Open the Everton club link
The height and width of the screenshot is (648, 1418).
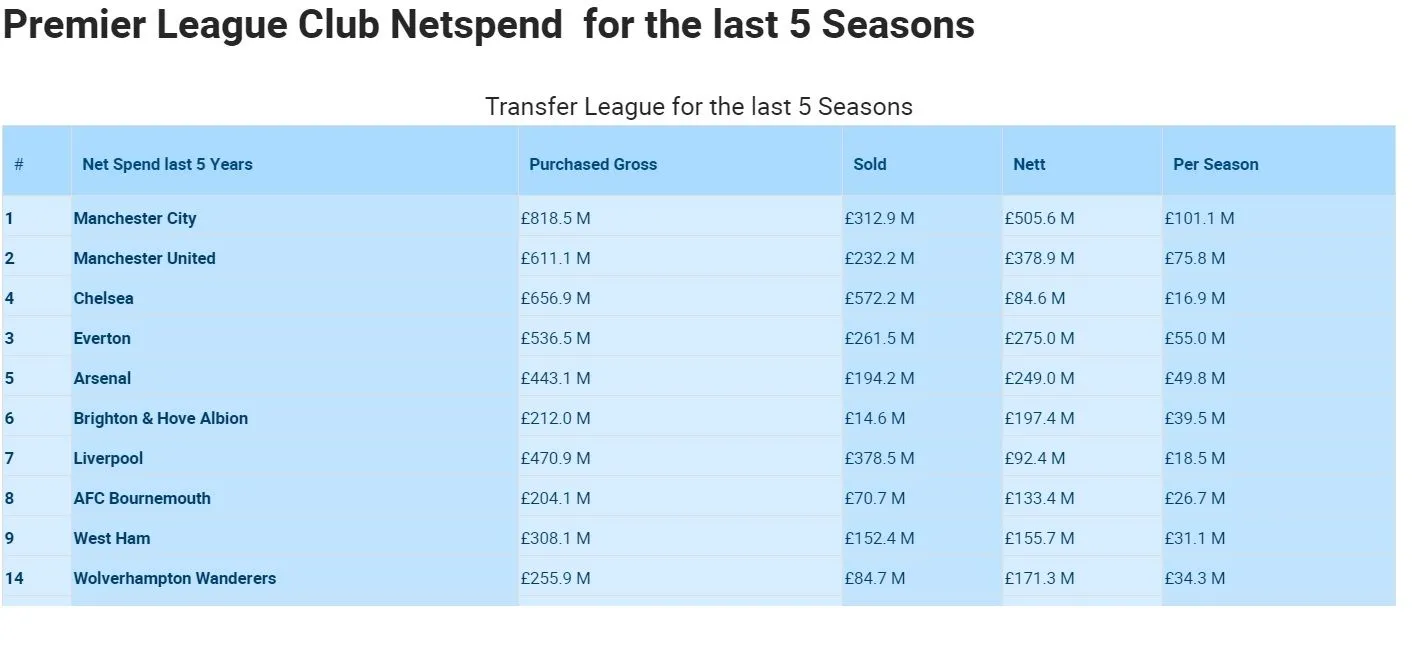pos(102,338)
